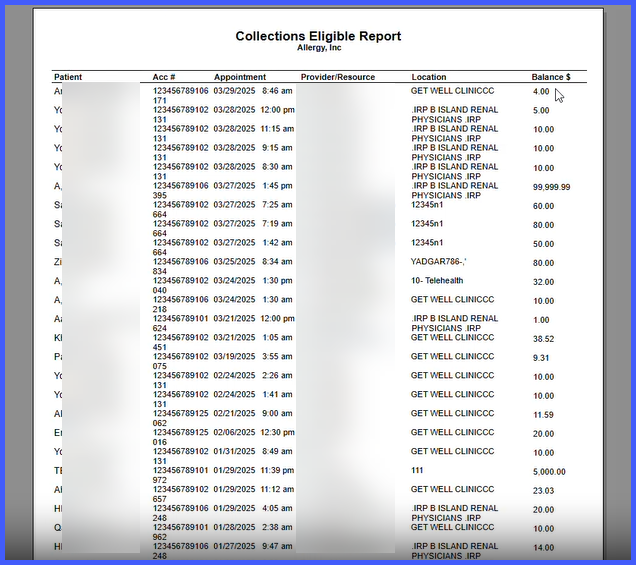Screen dimensions: 636x565
Task: Select the 14.00 balance value
Action: 544,548
